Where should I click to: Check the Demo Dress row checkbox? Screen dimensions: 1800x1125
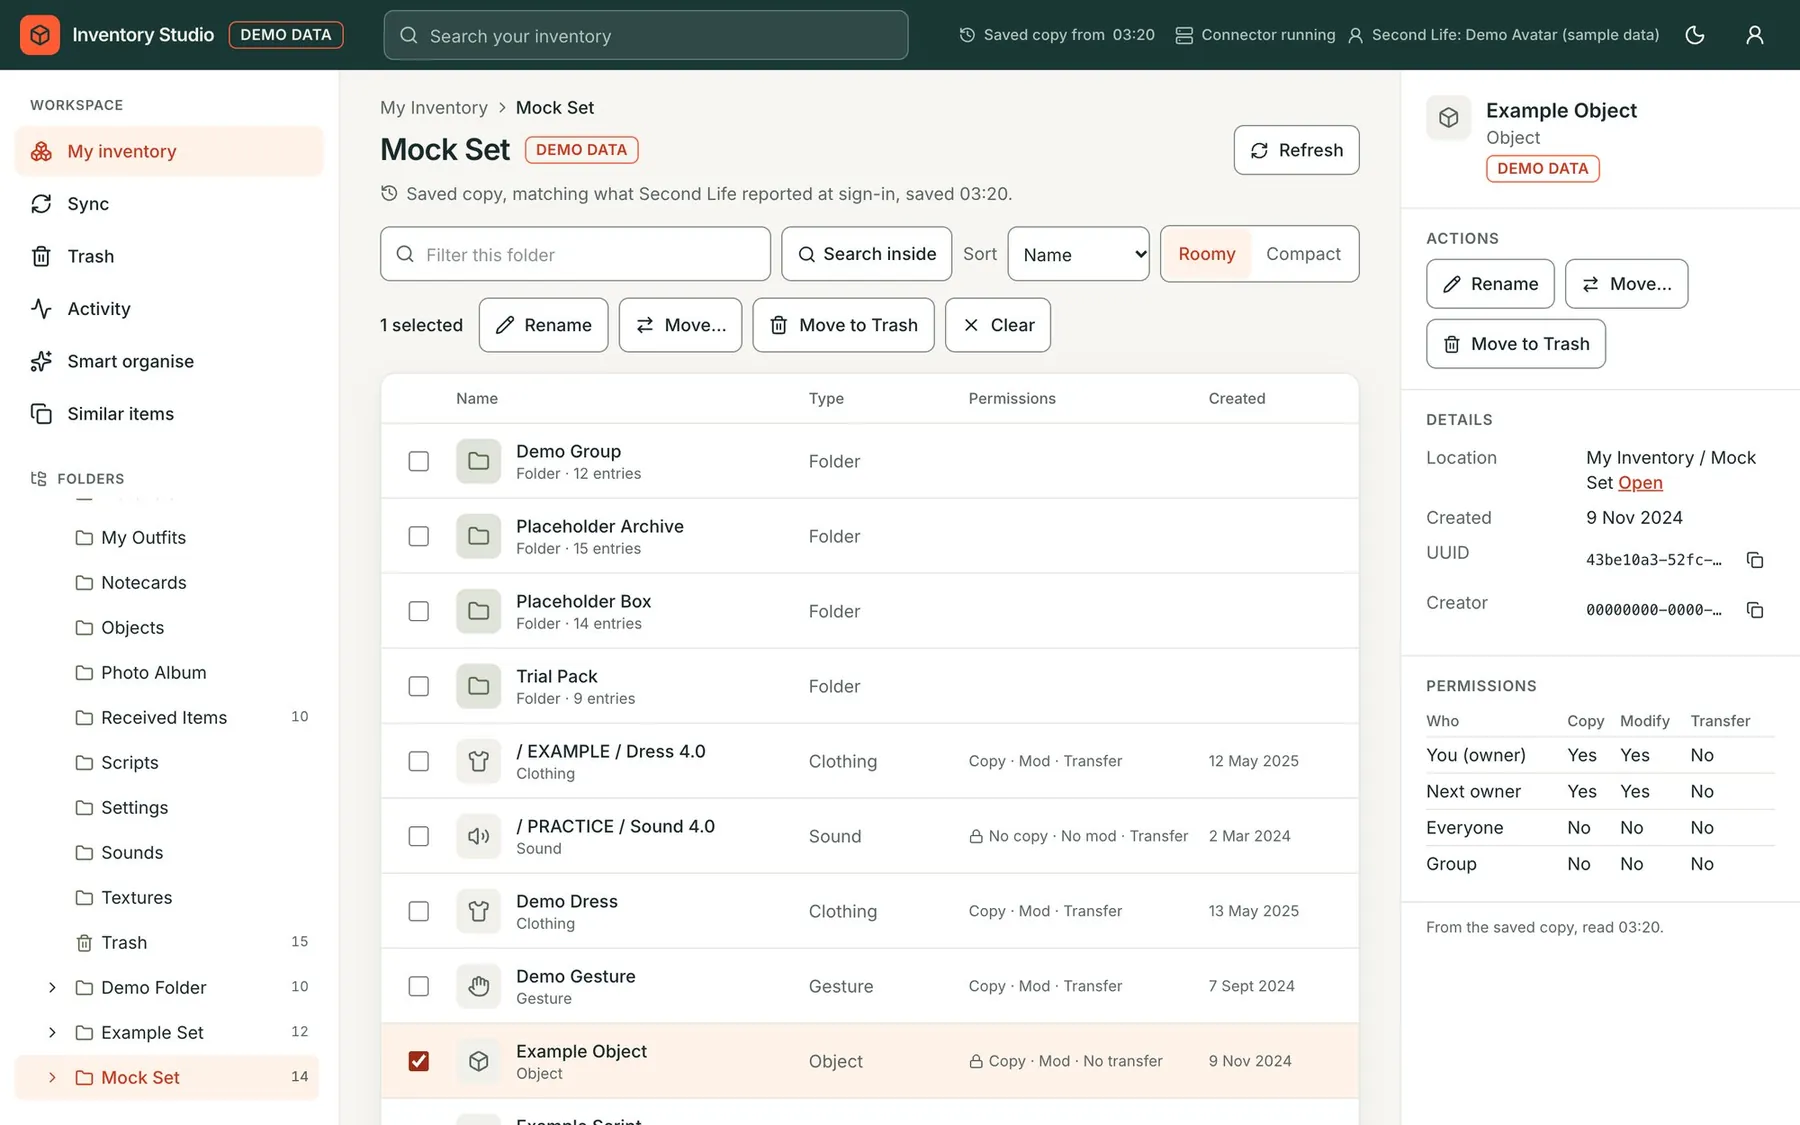click(419, 911)
